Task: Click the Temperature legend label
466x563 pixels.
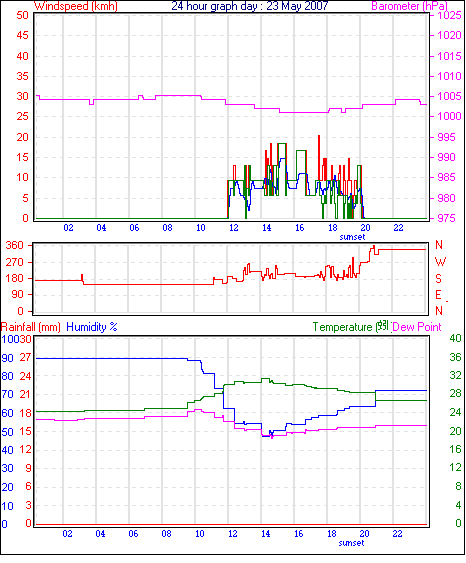Action: pyautogui.click(x=342, y=327)
